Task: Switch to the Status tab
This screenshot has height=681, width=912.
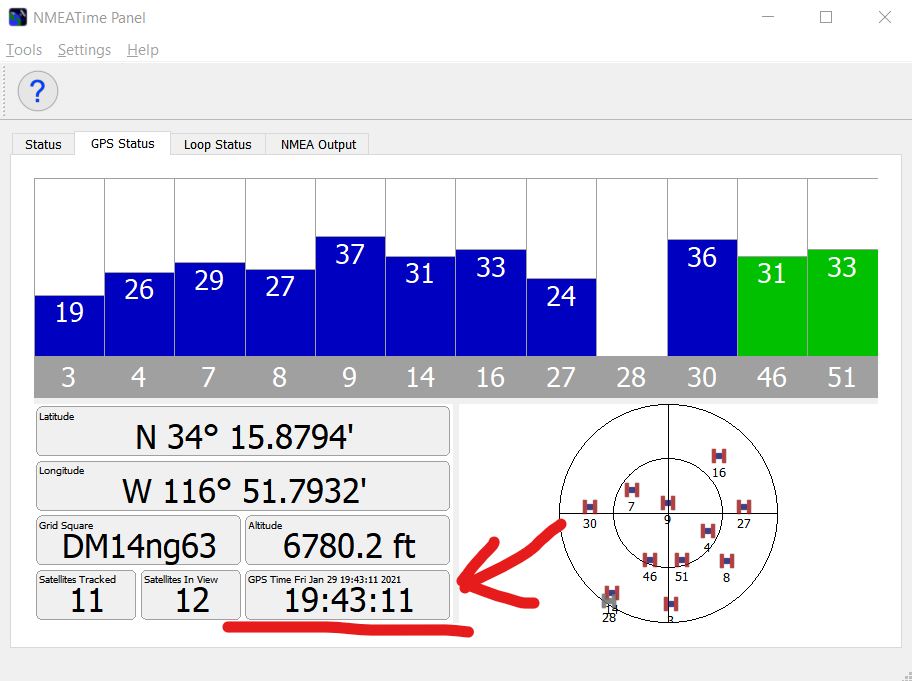Action: 43,144
